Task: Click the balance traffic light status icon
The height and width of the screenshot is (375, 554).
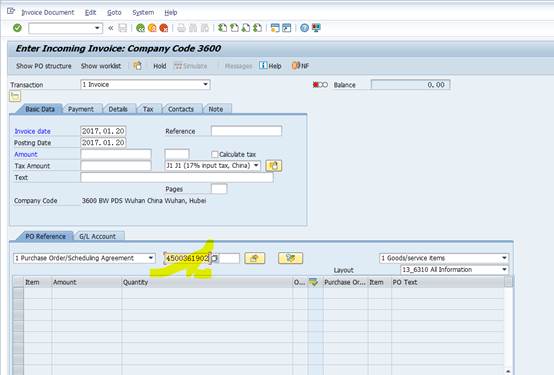Action: pos(320,85)
